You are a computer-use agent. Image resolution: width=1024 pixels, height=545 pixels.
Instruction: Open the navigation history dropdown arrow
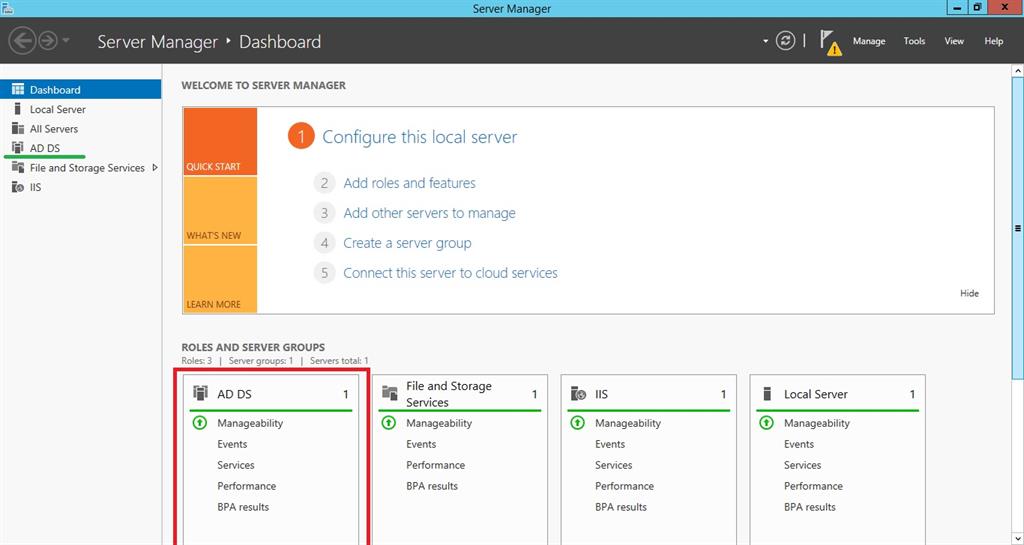point(66,41)
